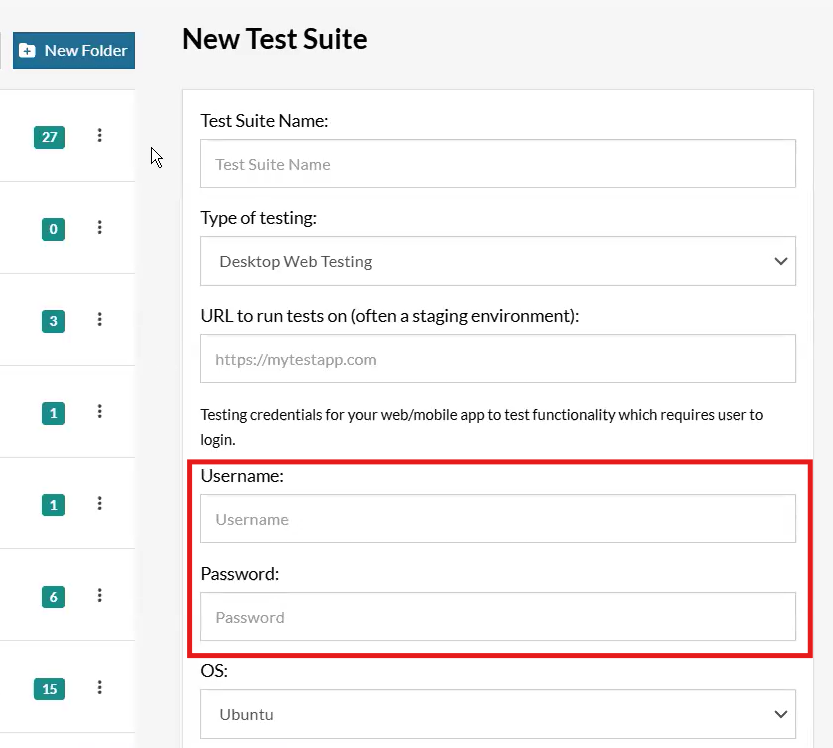Click the green badge showing 15
This screenshot has width=833, height=748.
click(x=49, y=689)
